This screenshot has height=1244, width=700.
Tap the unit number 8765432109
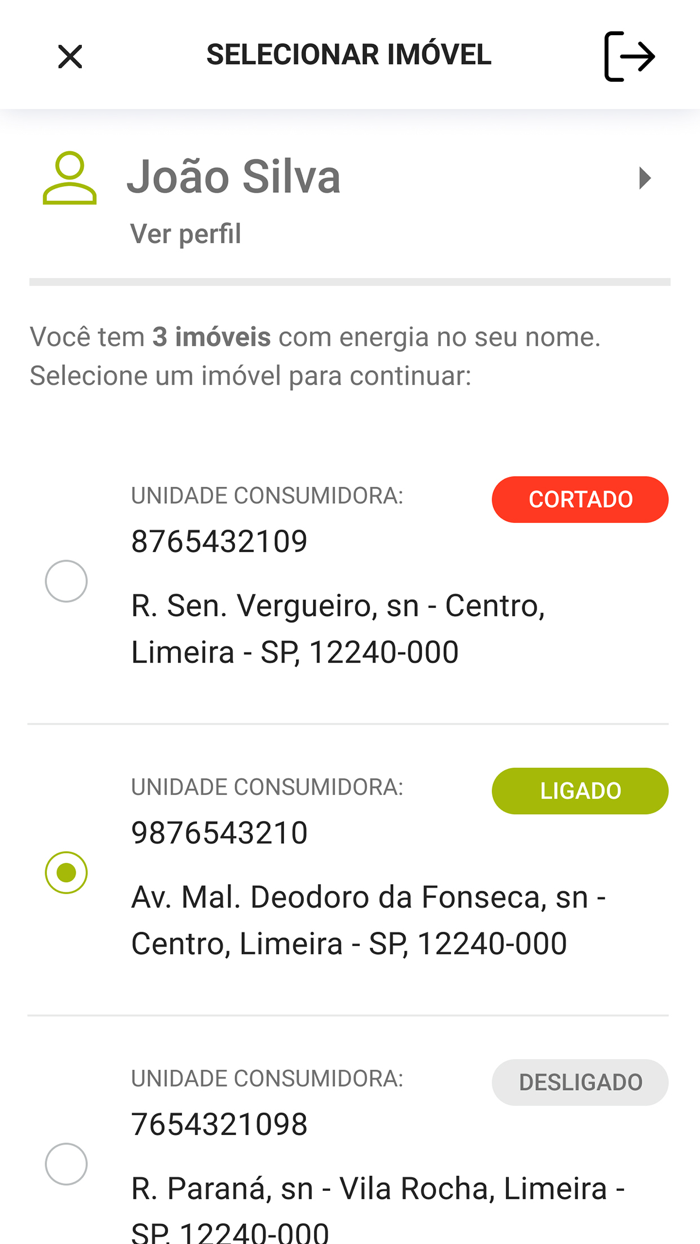pyautogui.click(x=219, y=541)
